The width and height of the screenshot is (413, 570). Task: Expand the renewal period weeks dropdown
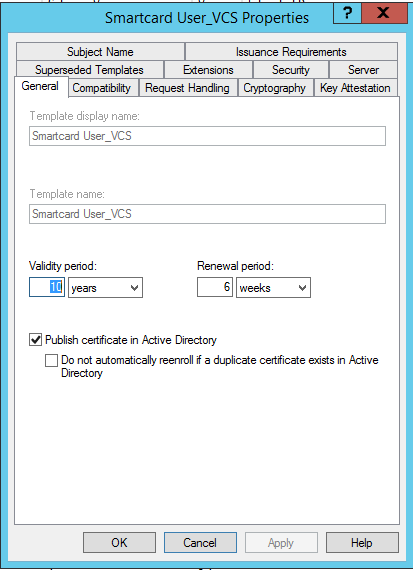coord(273,288)
